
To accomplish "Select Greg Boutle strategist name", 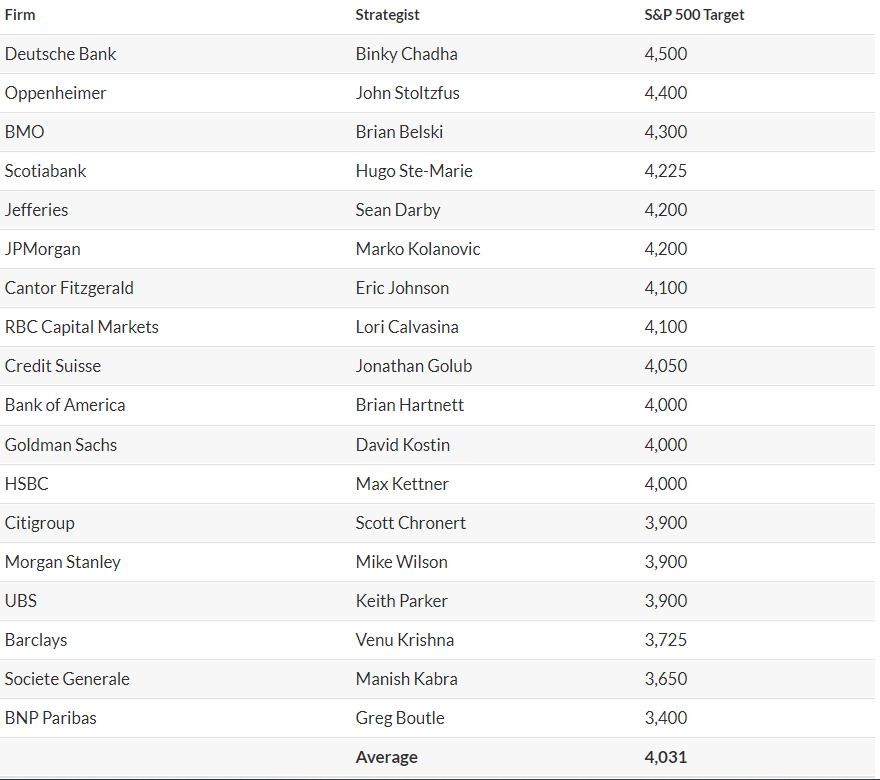I will point(400,718).
